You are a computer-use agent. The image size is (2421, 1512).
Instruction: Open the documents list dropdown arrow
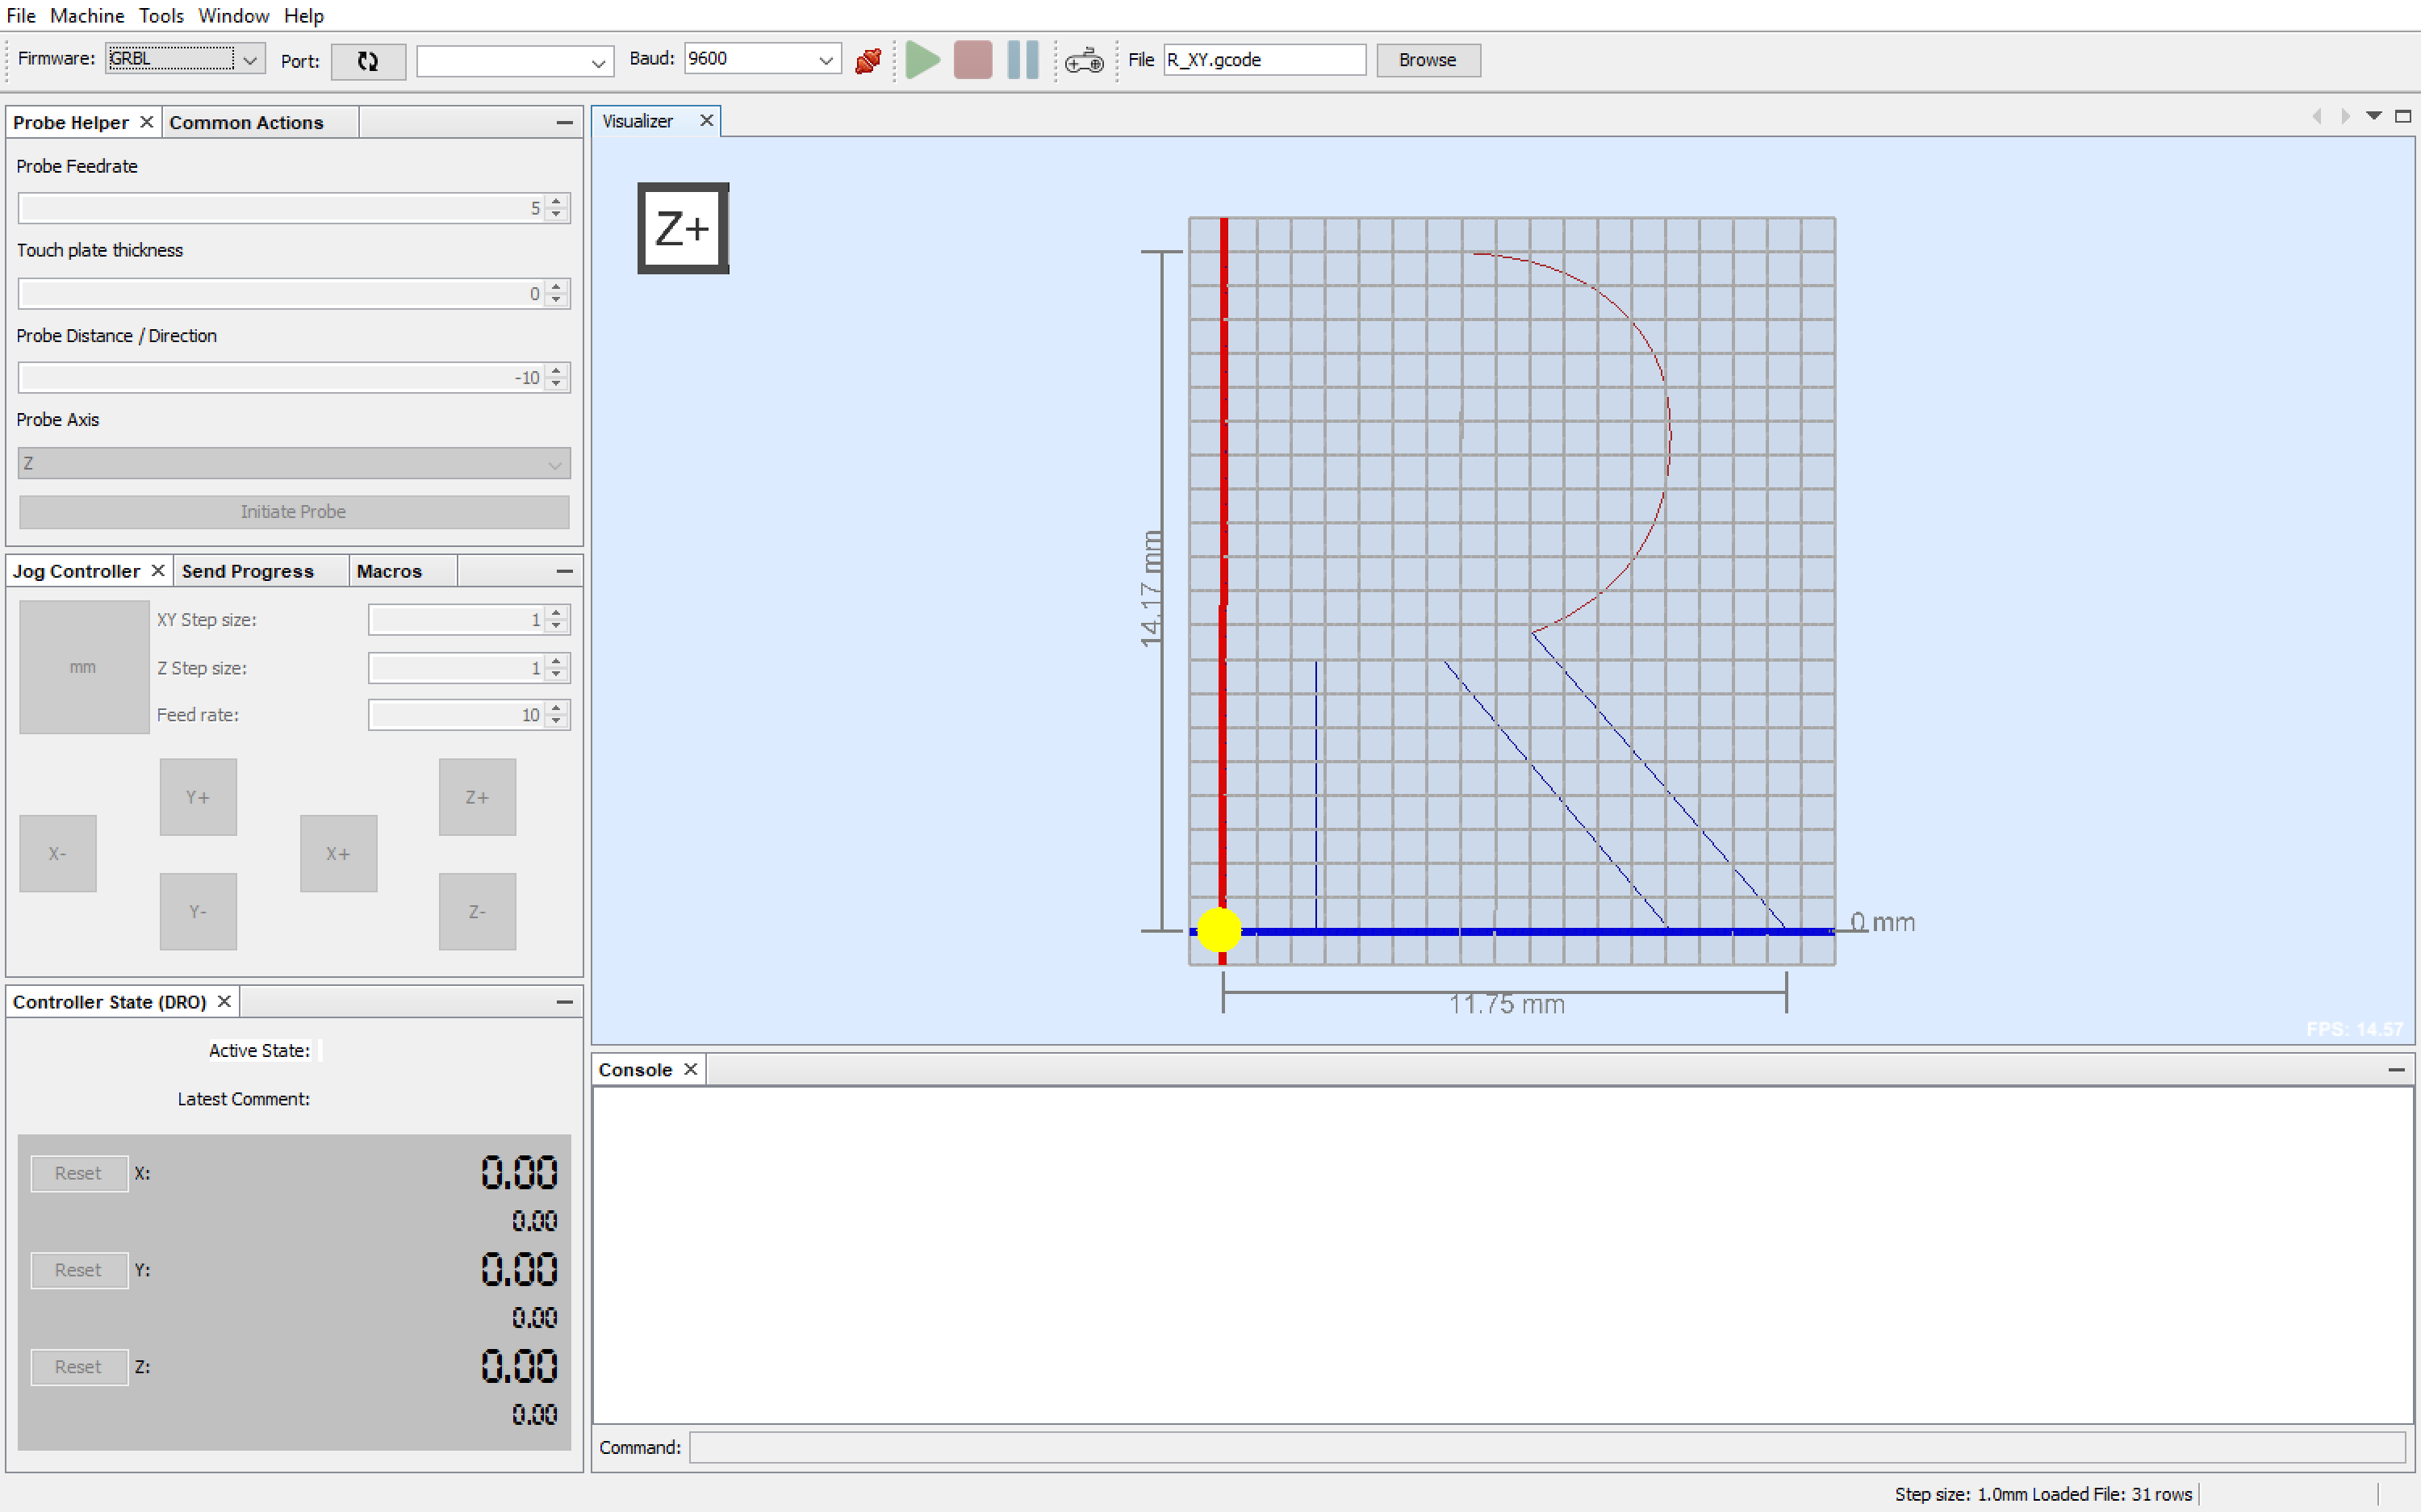point(2374,116)
